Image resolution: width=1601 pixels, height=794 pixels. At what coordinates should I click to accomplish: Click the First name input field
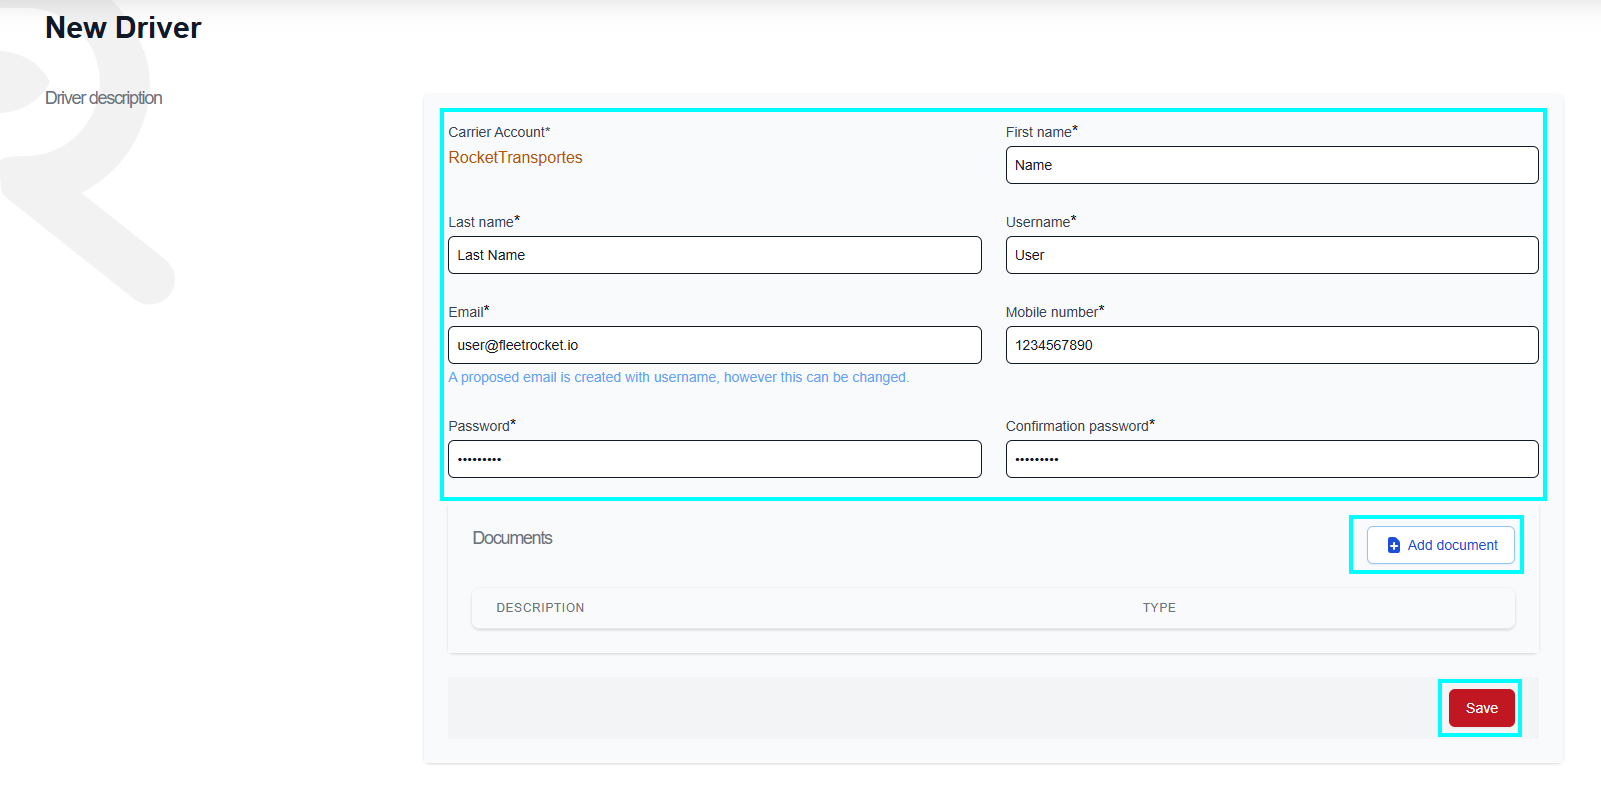(1272, 165)
